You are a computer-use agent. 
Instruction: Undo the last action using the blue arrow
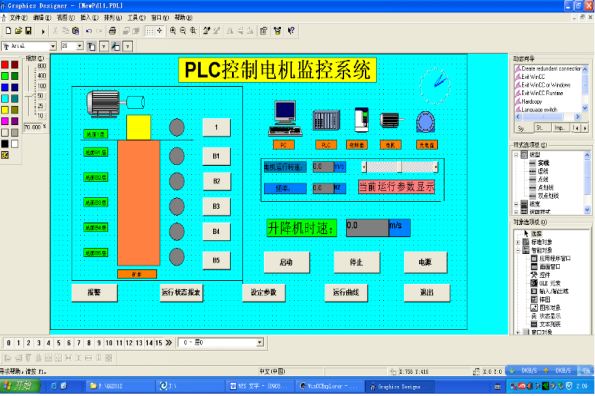point(89,31)
